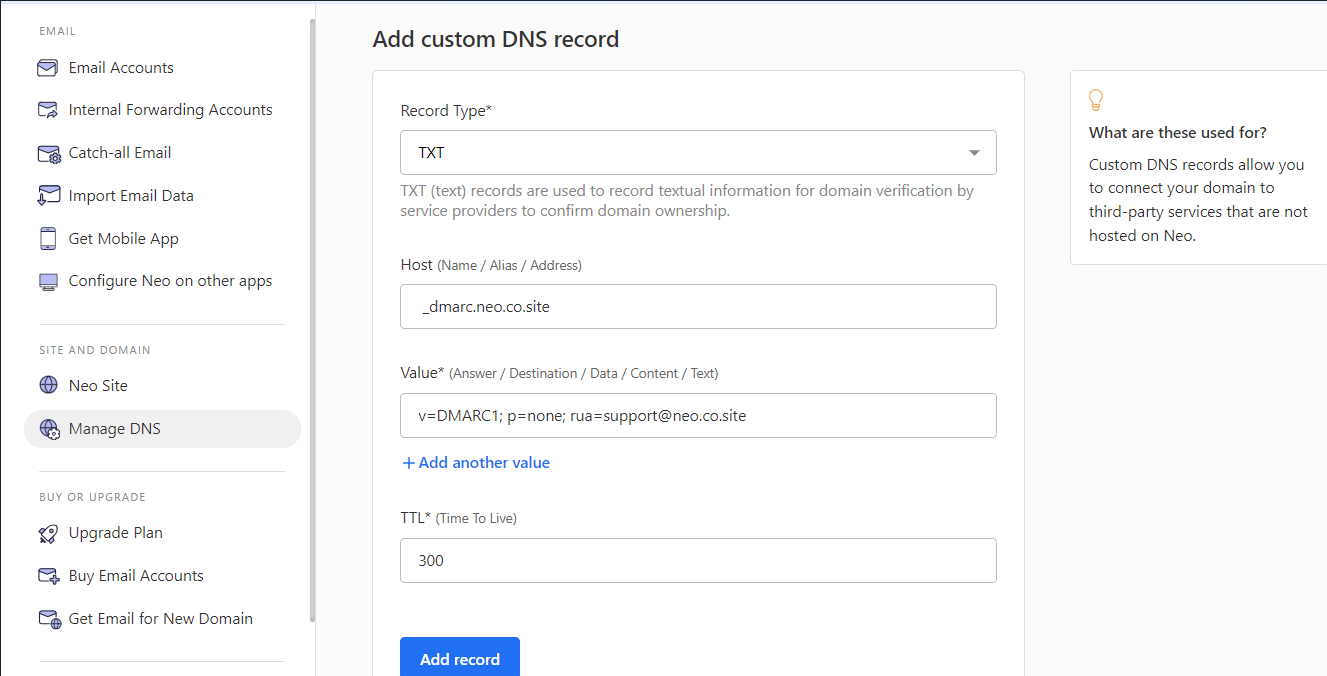Select Manage DNS menu item

pyautogui.click(x=162, y=429)
